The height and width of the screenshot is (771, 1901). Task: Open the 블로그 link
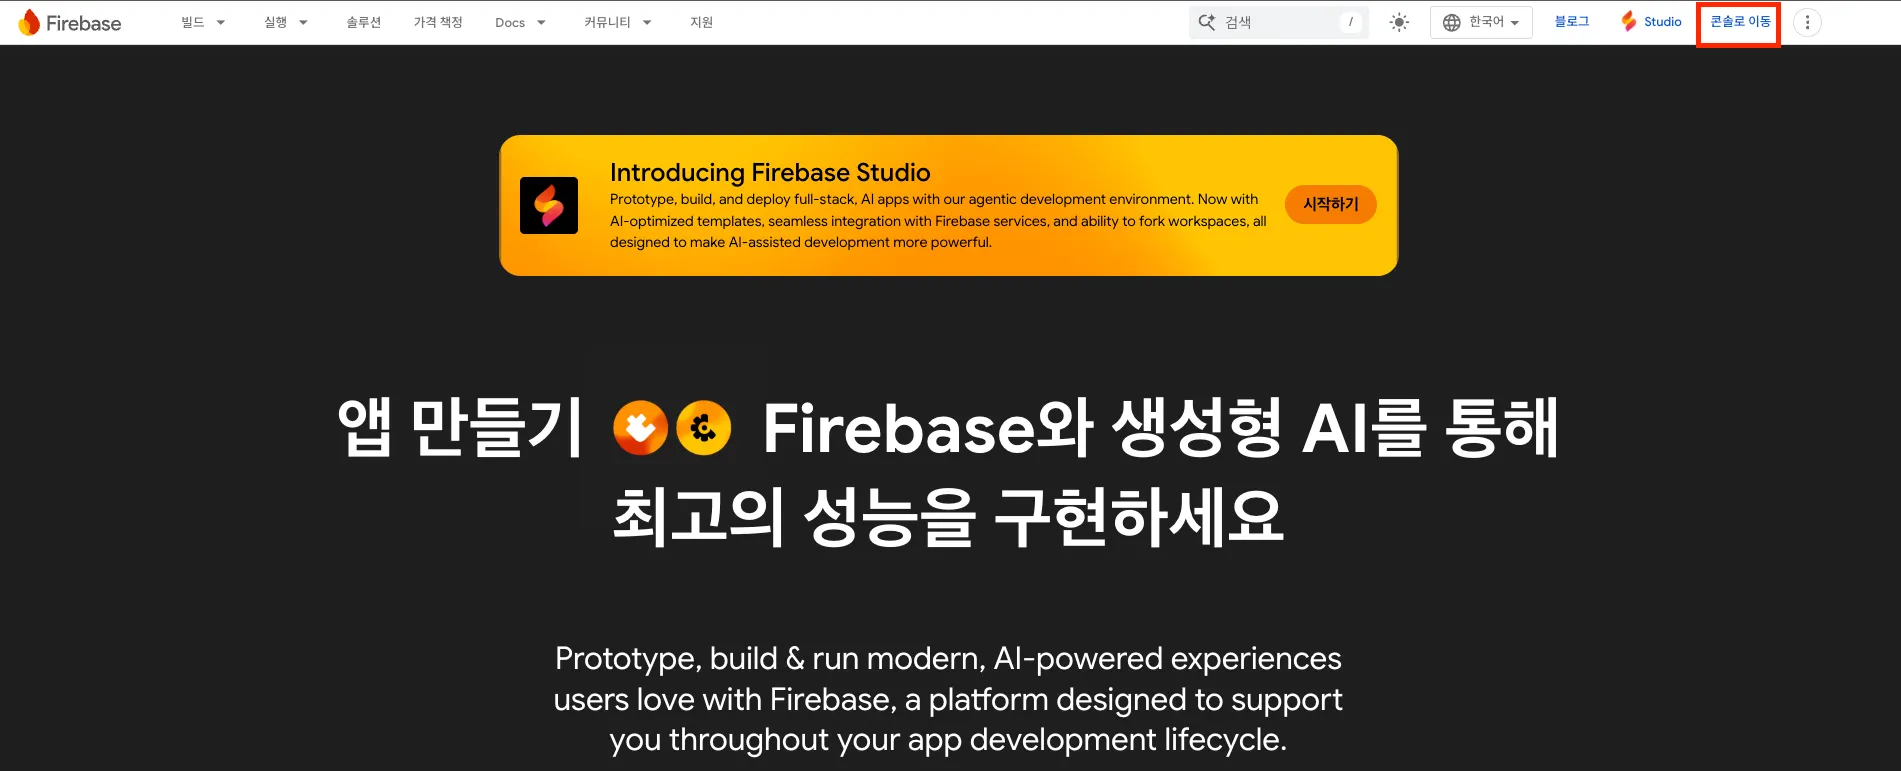(1572, 21)
